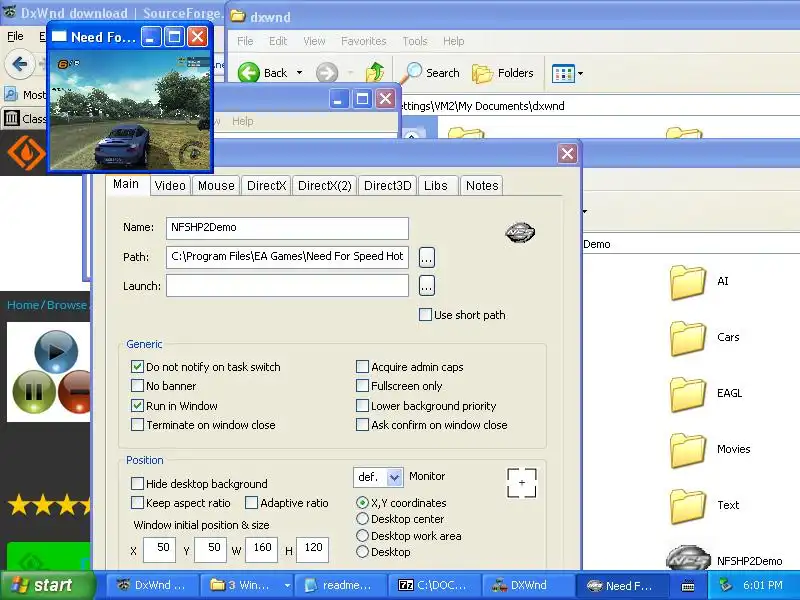Open Favorites menu in dxwnd explorer
The image size is (800, 600).
point(363,41)
